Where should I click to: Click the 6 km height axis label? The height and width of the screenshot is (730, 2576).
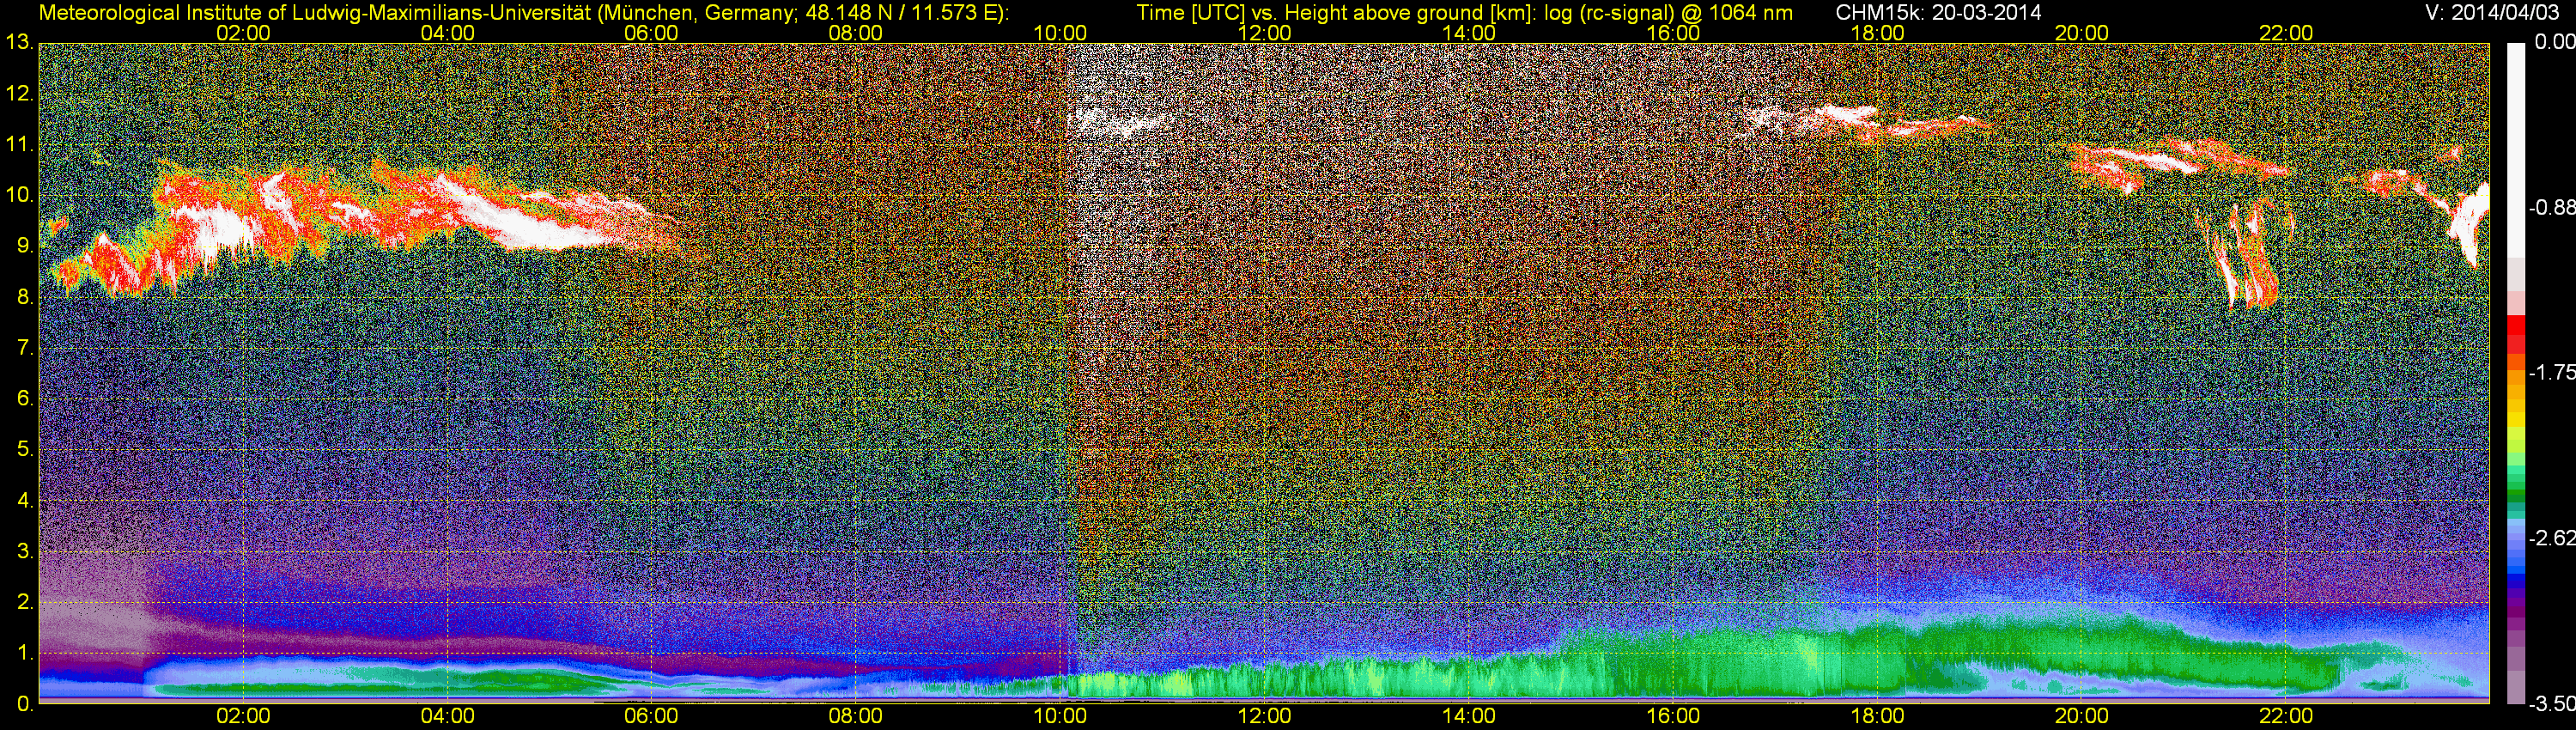25,399
